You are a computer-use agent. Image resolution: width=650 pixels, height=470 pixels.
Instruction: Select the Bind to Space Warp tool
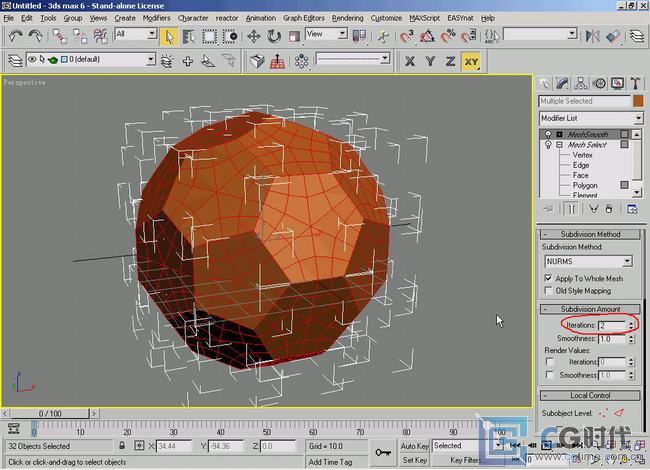pos(100,36)
